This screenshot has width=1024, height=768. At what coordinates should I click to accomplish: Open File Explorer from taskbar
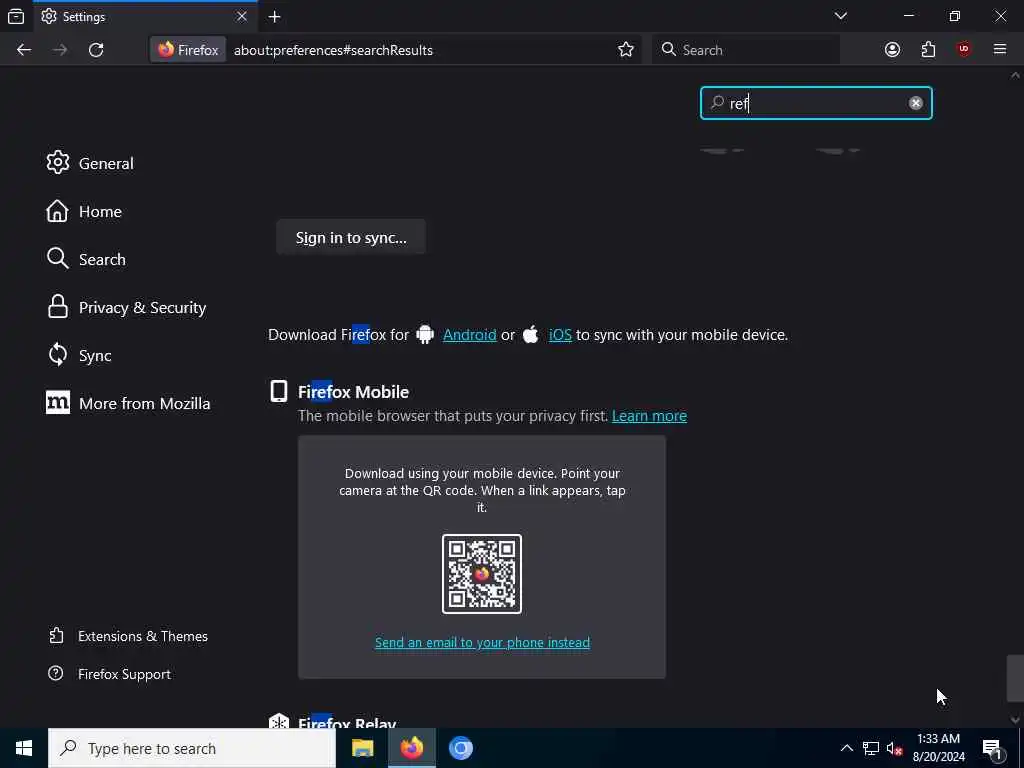point(362,748)
